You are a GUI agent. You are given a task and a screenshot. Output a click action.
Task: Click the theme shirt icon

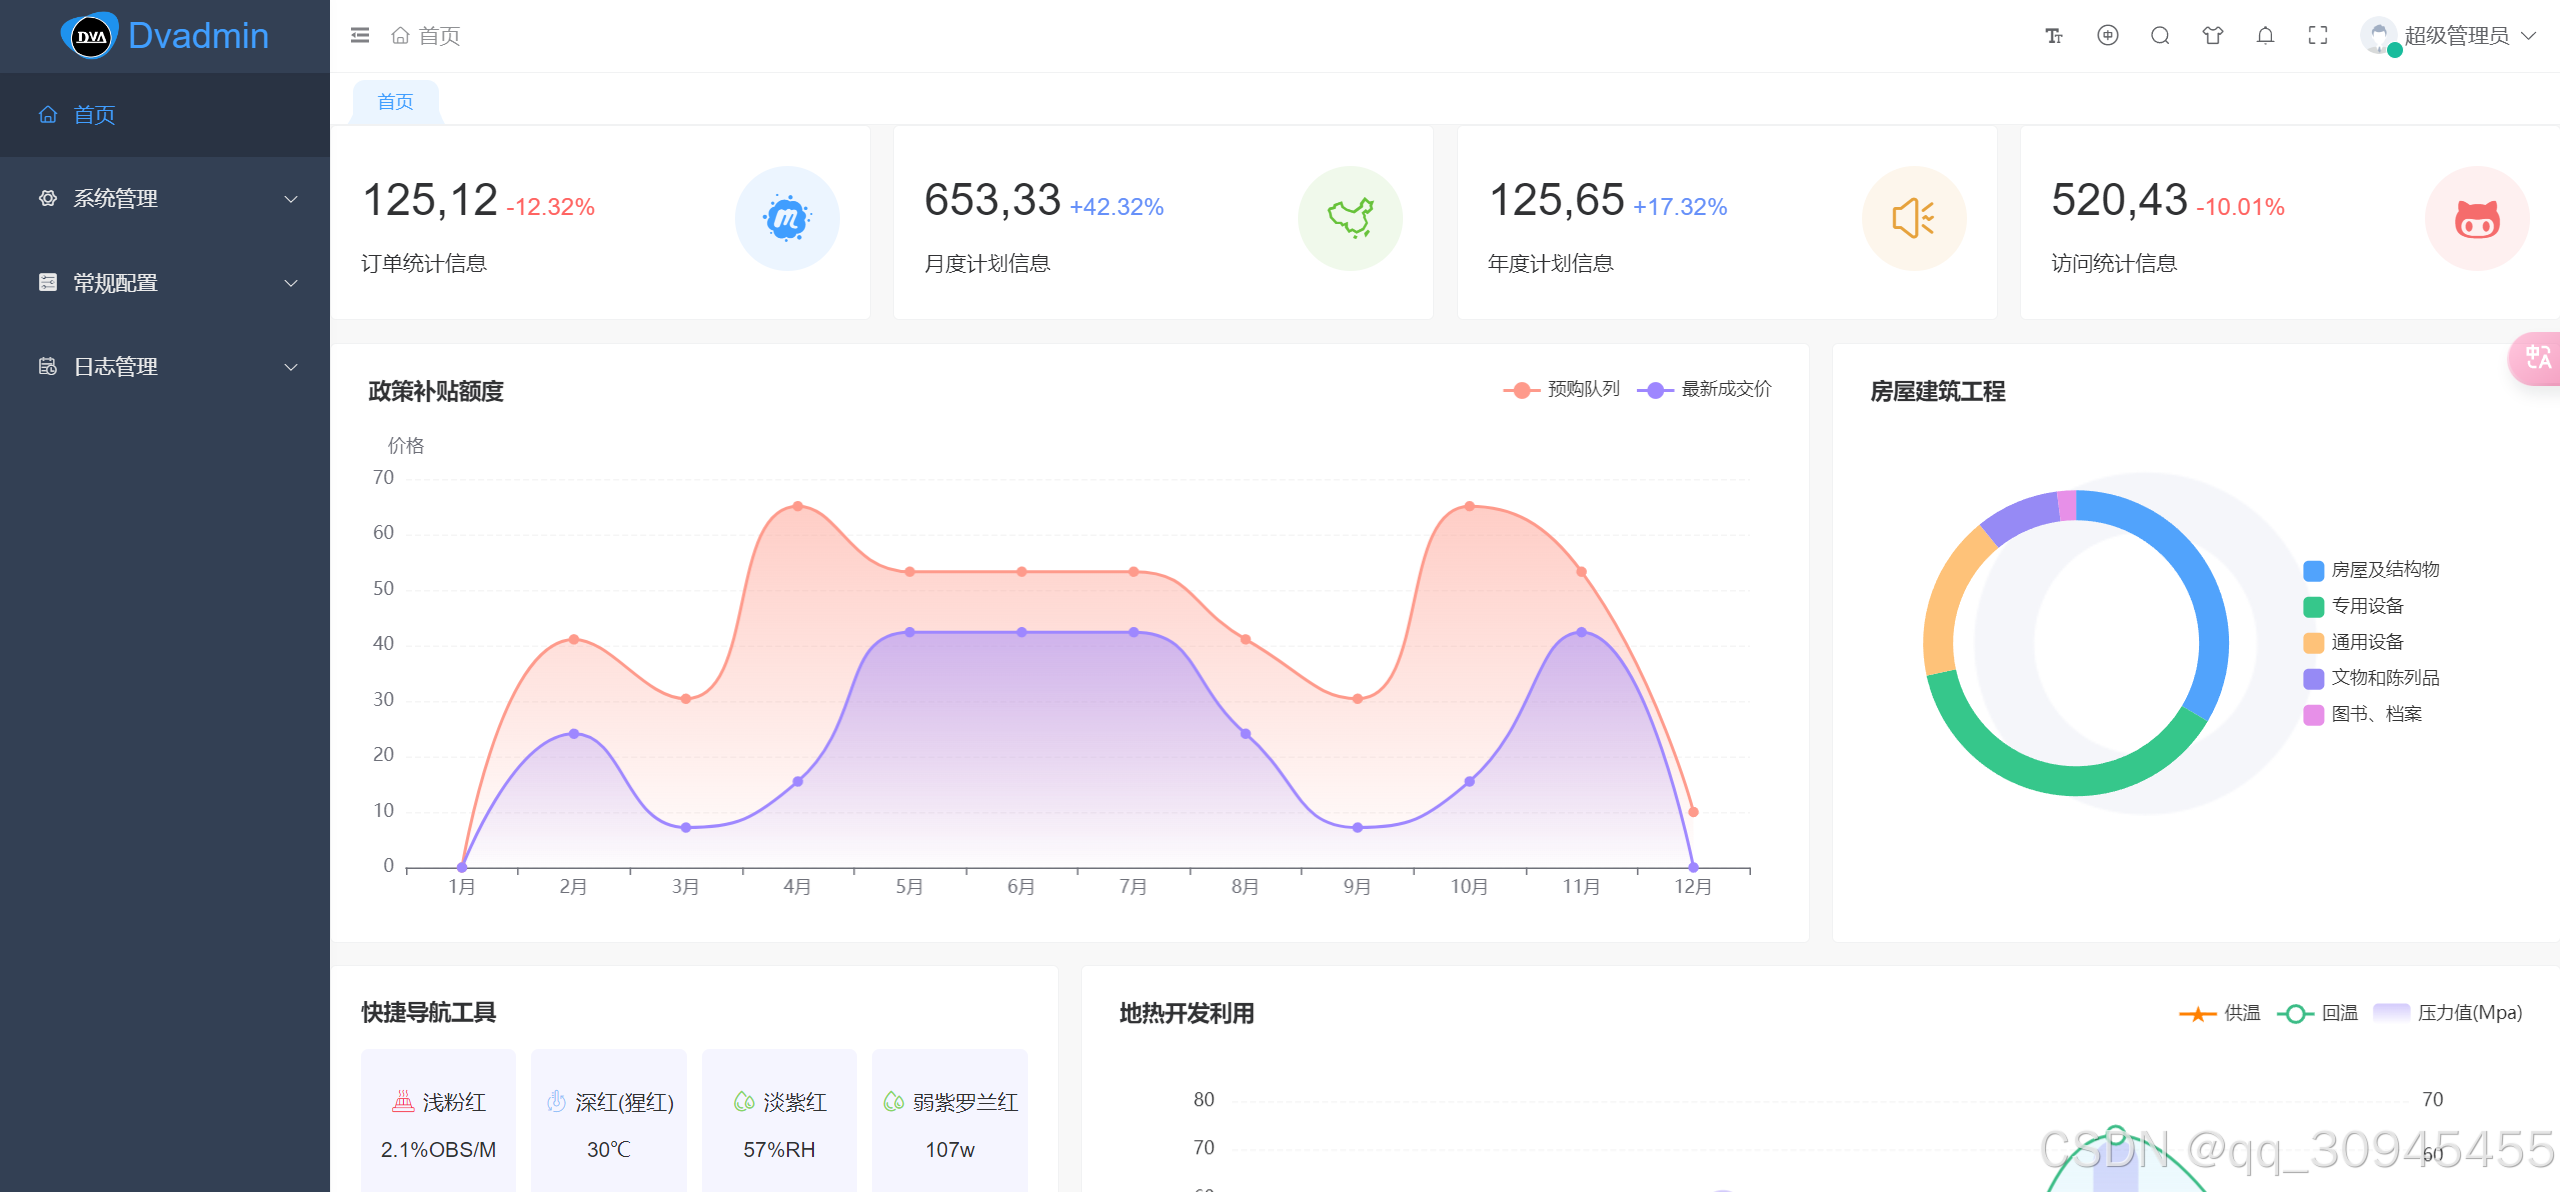[2212, 36]
